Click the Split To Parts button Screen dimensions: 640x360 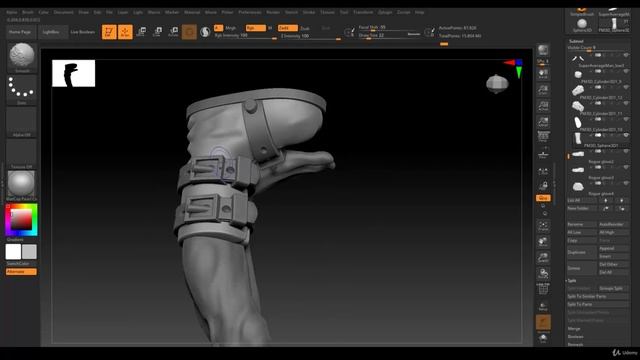click(x=598, y=304)
